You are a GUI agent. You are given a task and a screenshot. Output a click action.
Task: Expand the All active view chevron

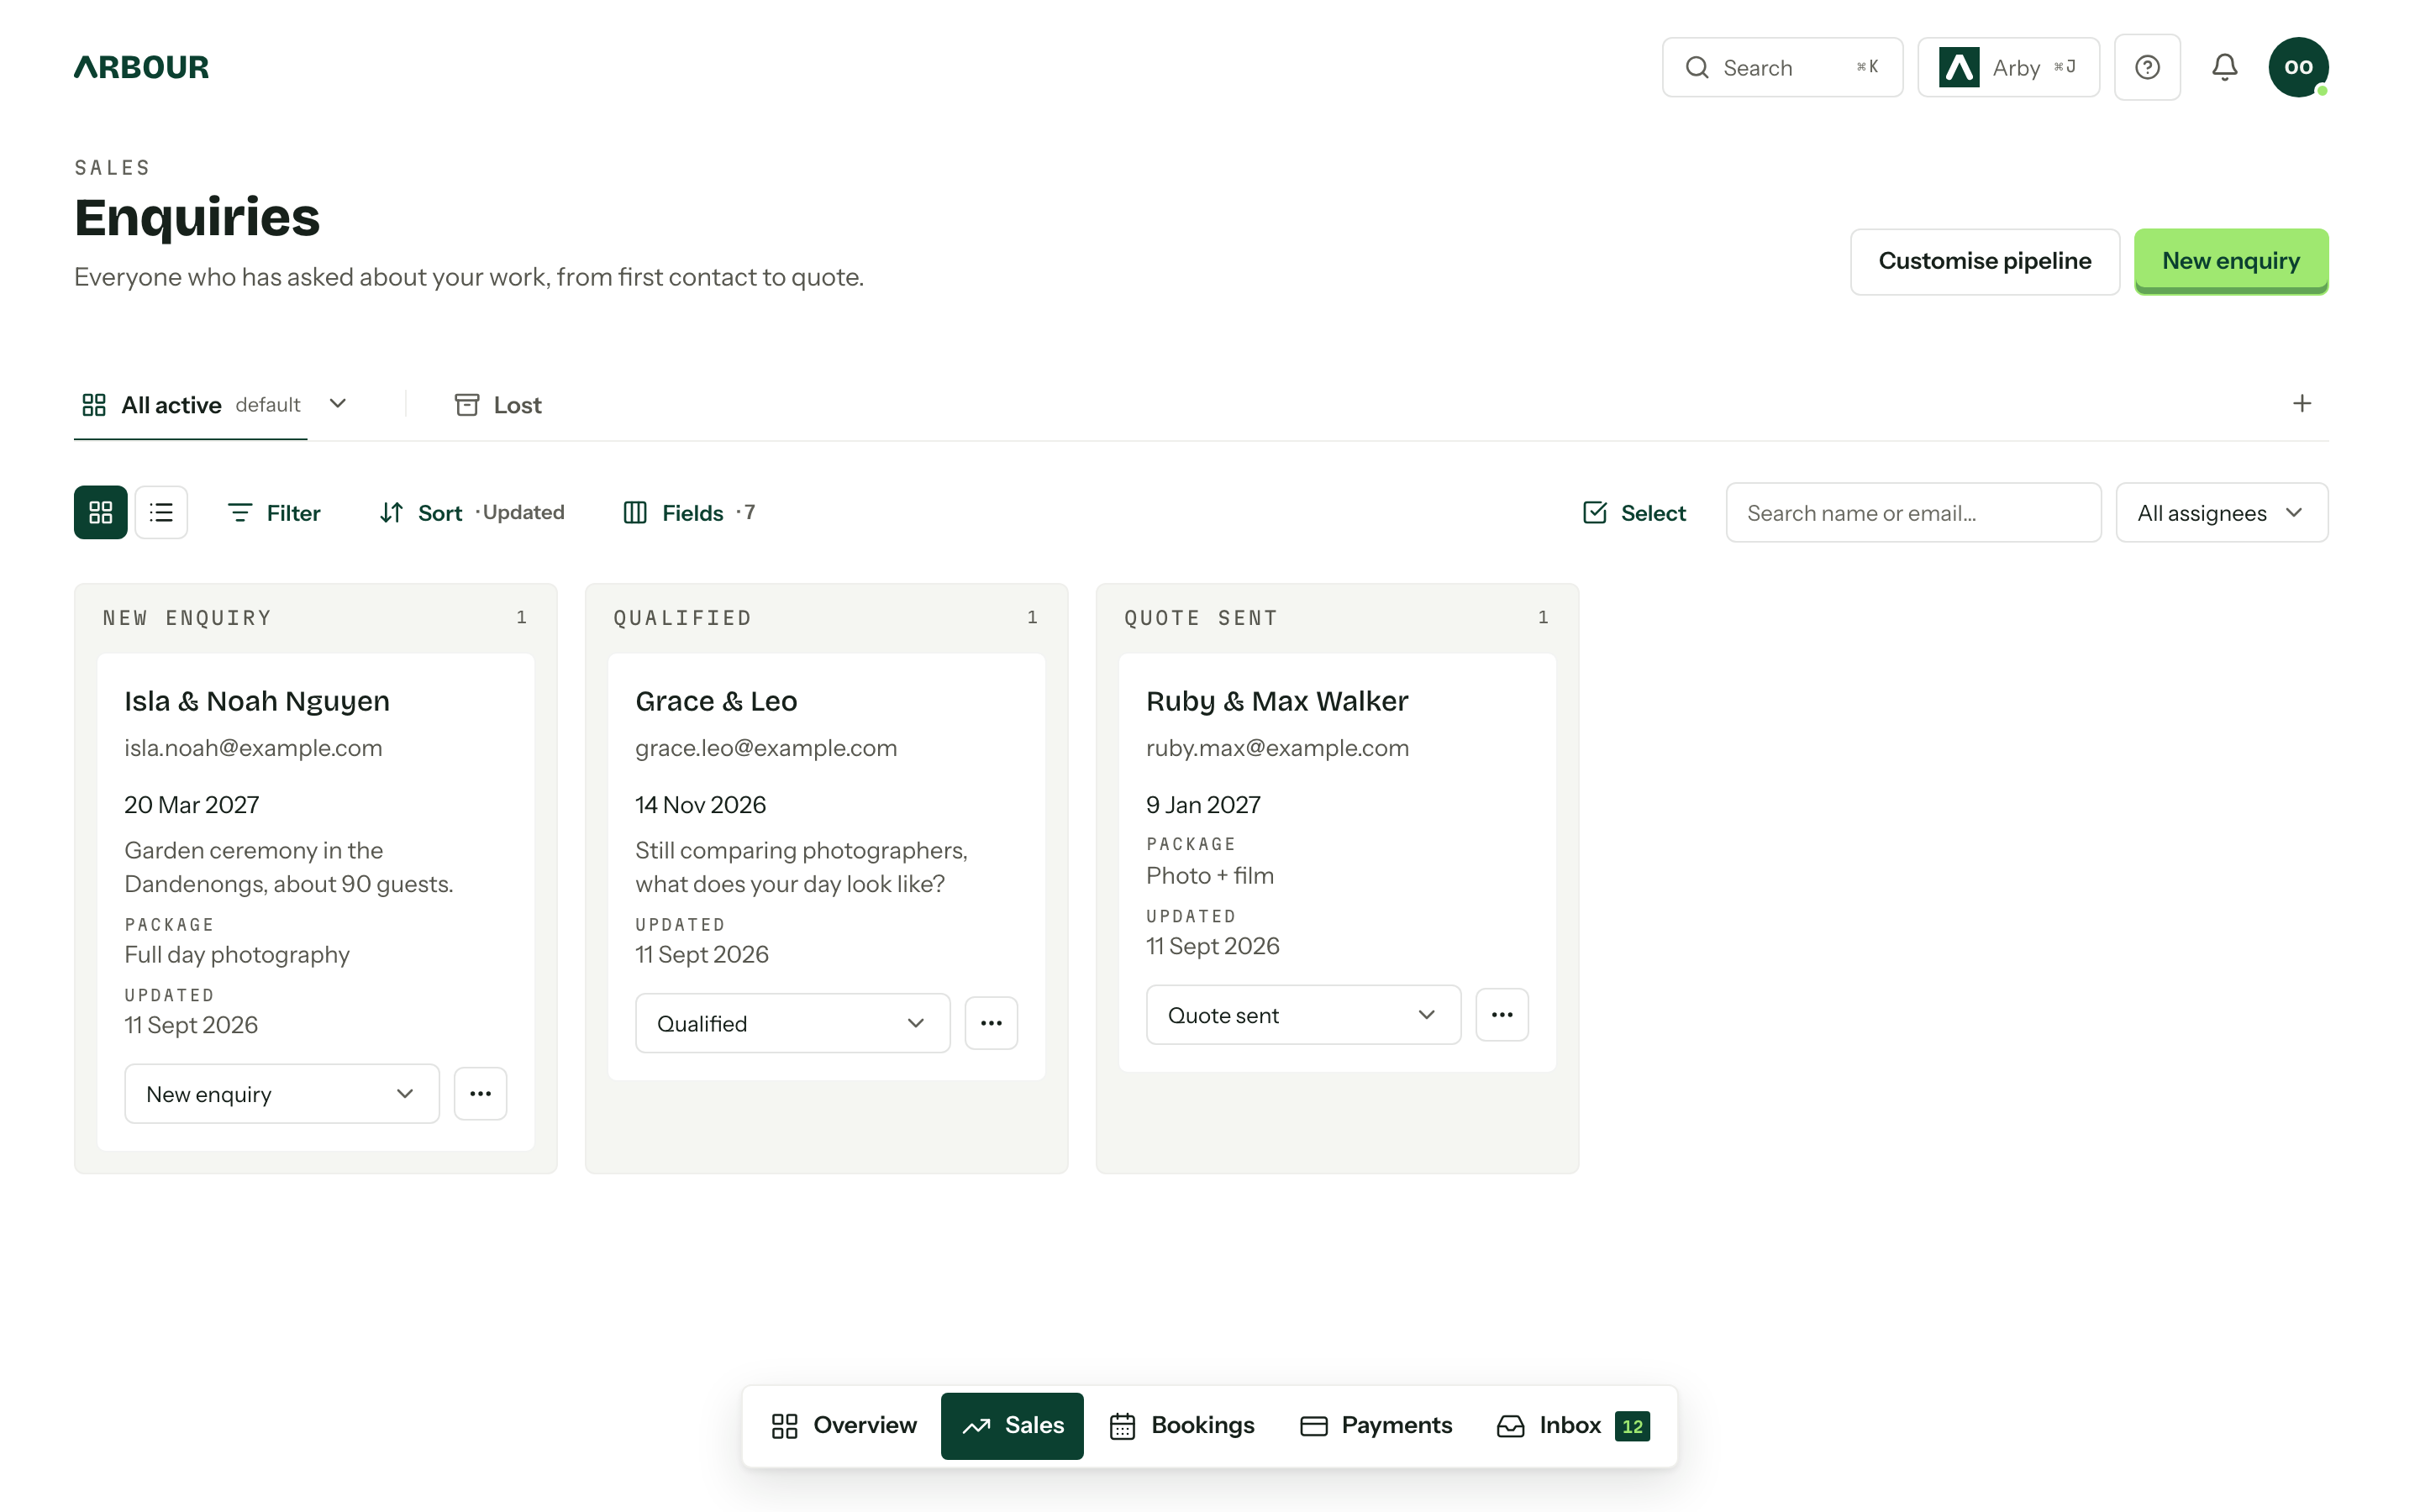tap(338, 404)
